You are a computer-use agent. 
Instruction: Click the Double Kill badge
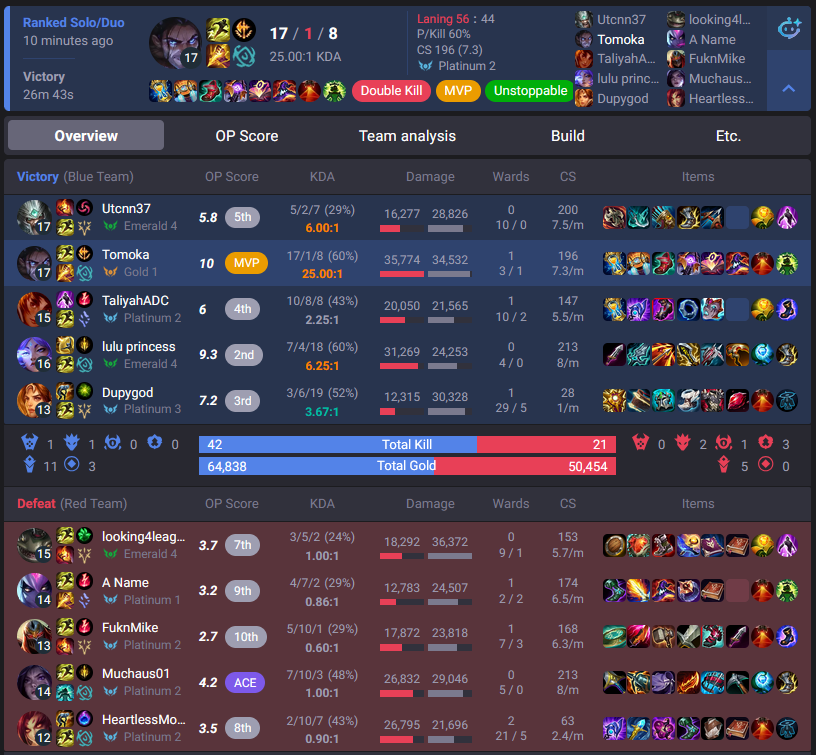(391, 91)
